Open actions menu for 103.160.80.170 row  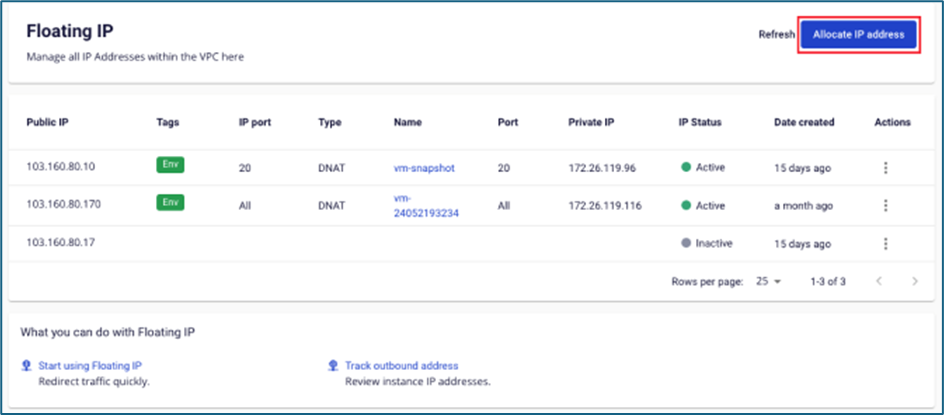[x=885, y=205]
